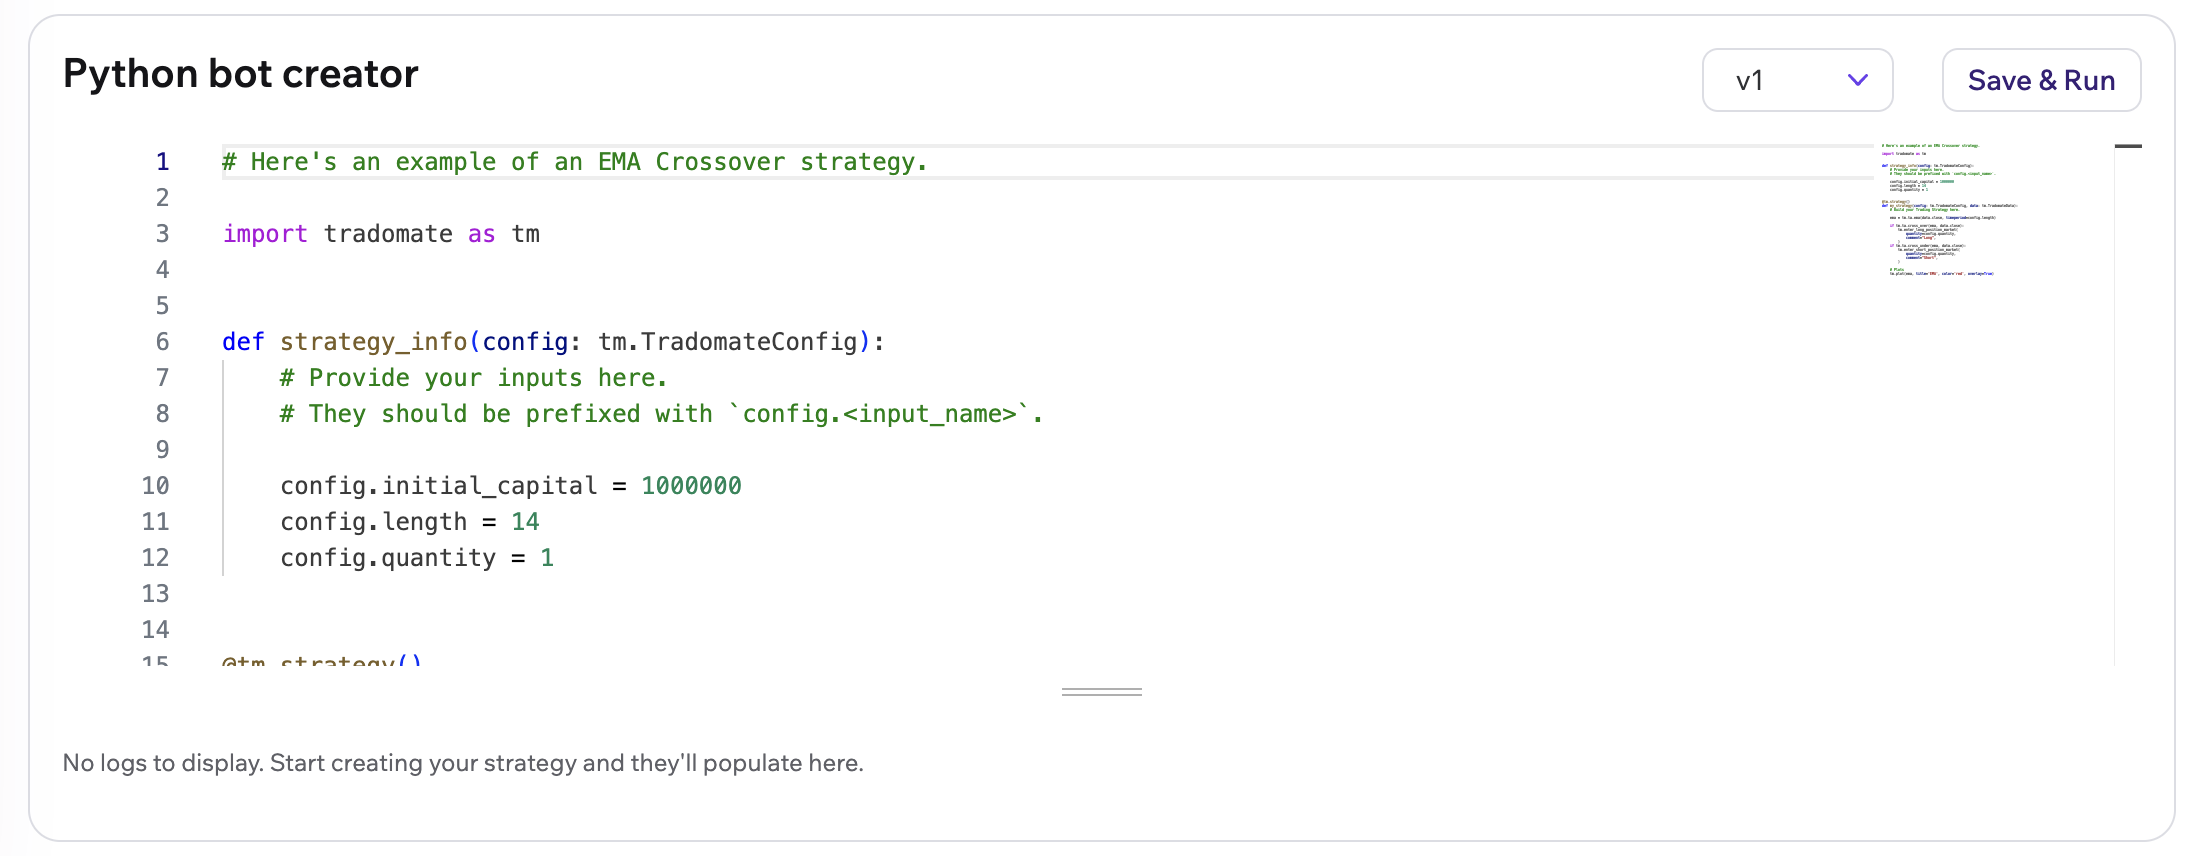
Task: Place cursor on config.length = 14
Action: (x=410, y=521)
